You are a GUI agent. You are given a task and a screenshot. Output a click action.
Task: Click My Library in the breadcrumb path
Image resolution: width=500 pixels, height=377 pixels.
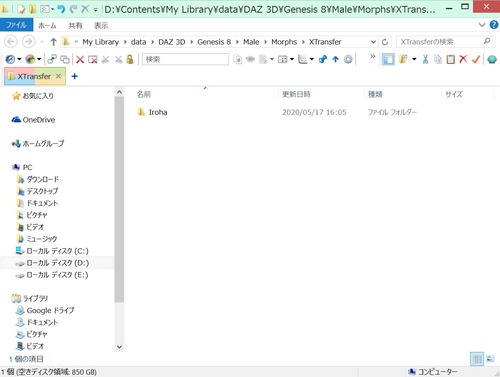[101, 42]
